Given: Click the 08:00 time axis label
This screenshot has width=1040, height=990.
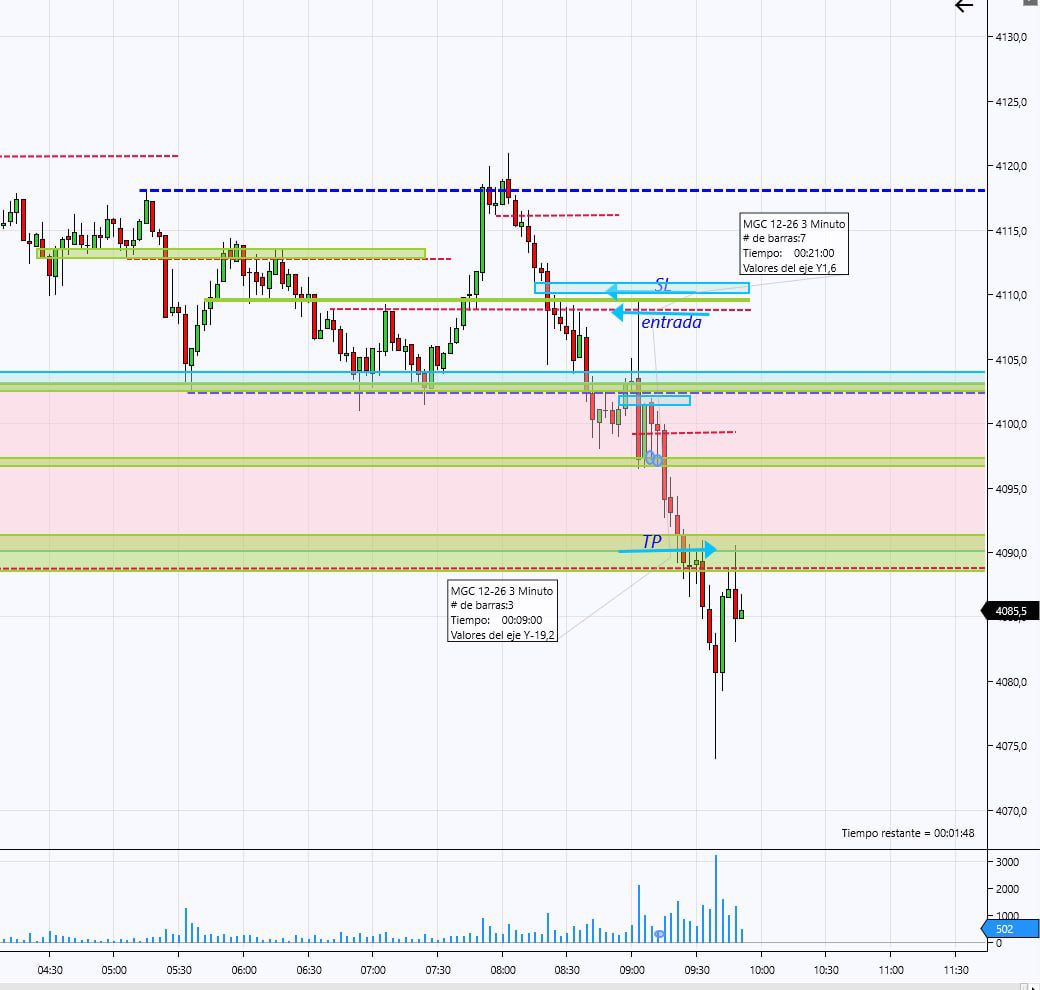Looking at the screenshot, I should (503, 970).
